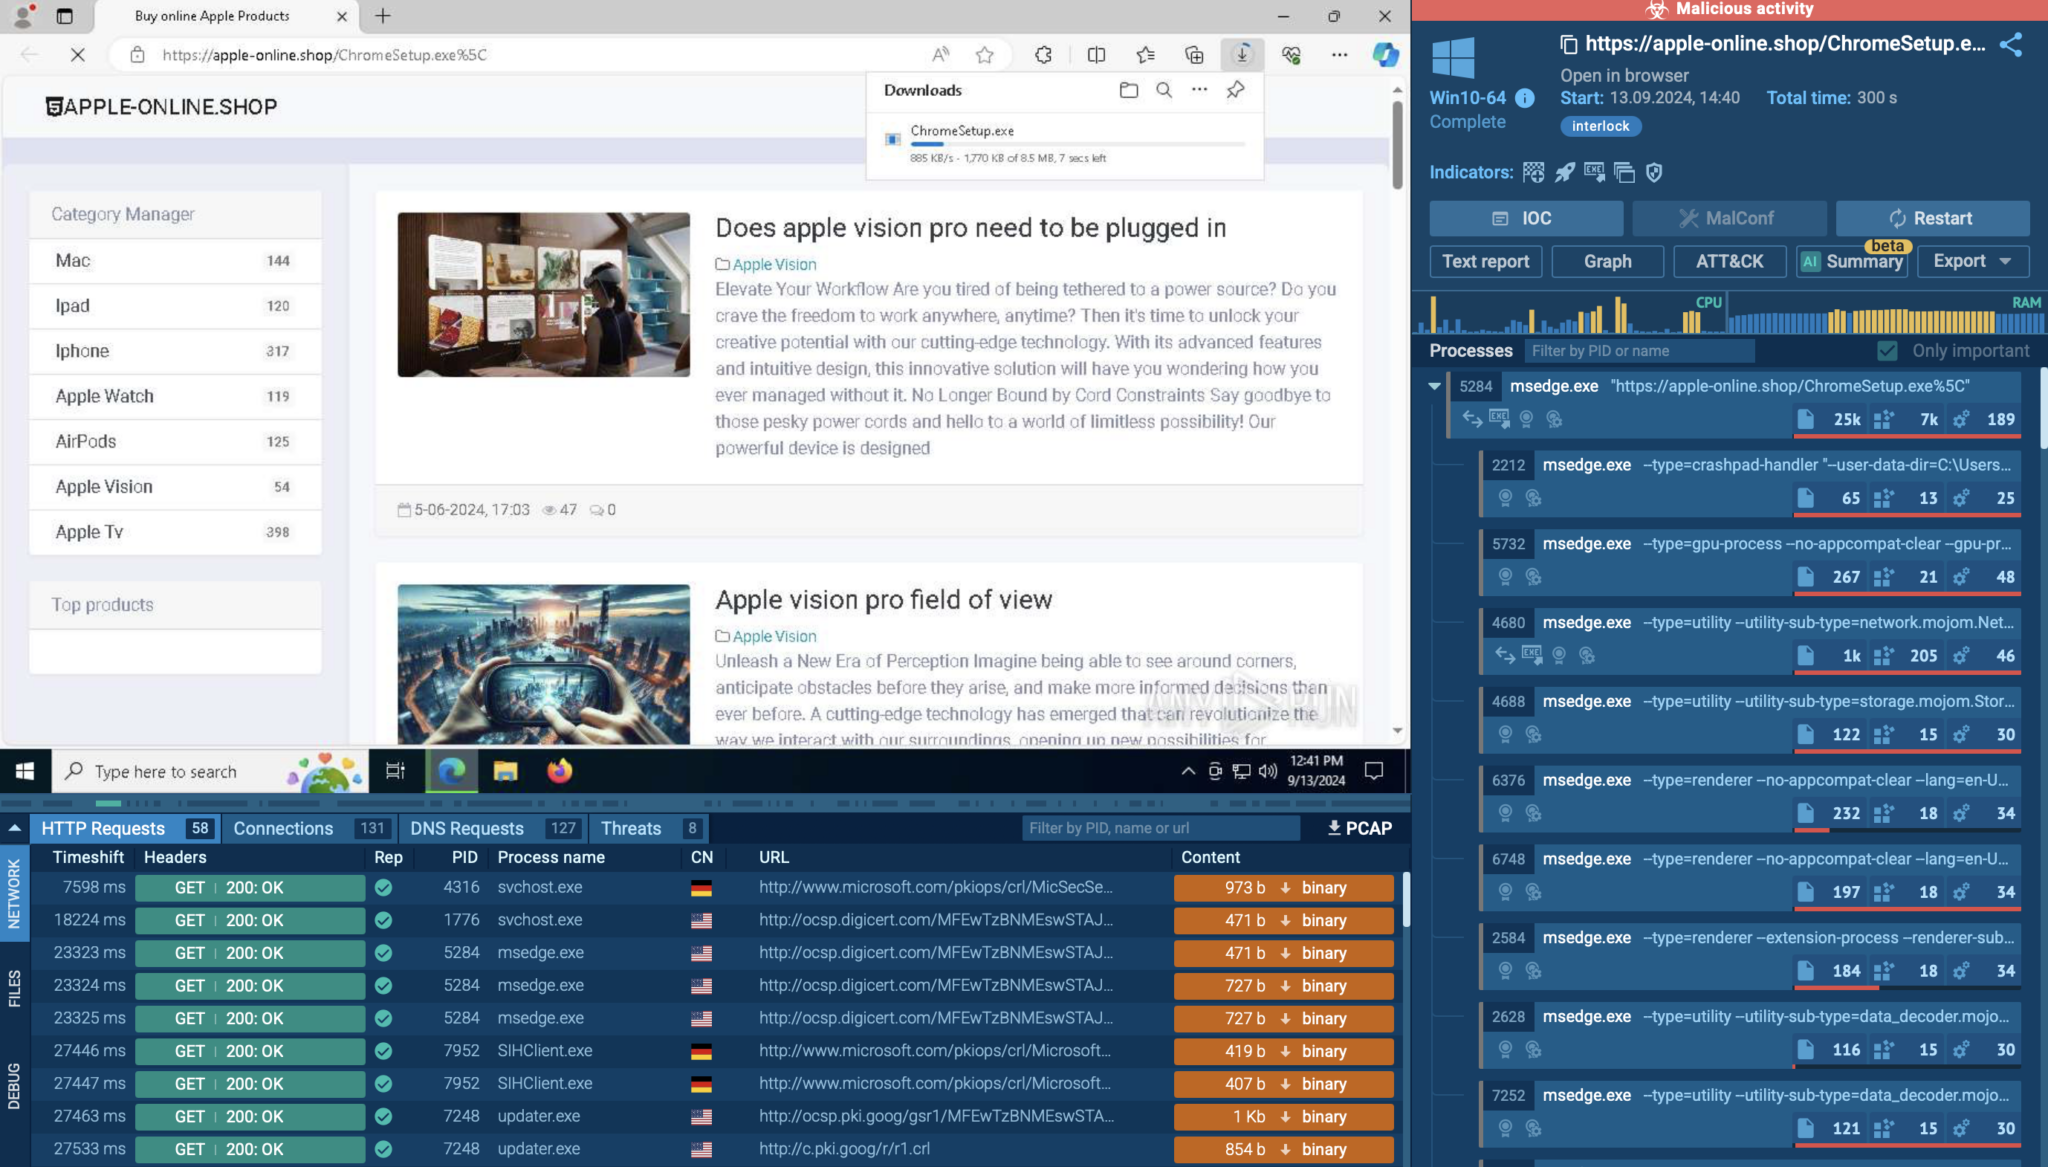The height and width of the screenshot is (1167, 2048).
Task: Toggle the Only important checkbox
Action: pos(1887,351)
